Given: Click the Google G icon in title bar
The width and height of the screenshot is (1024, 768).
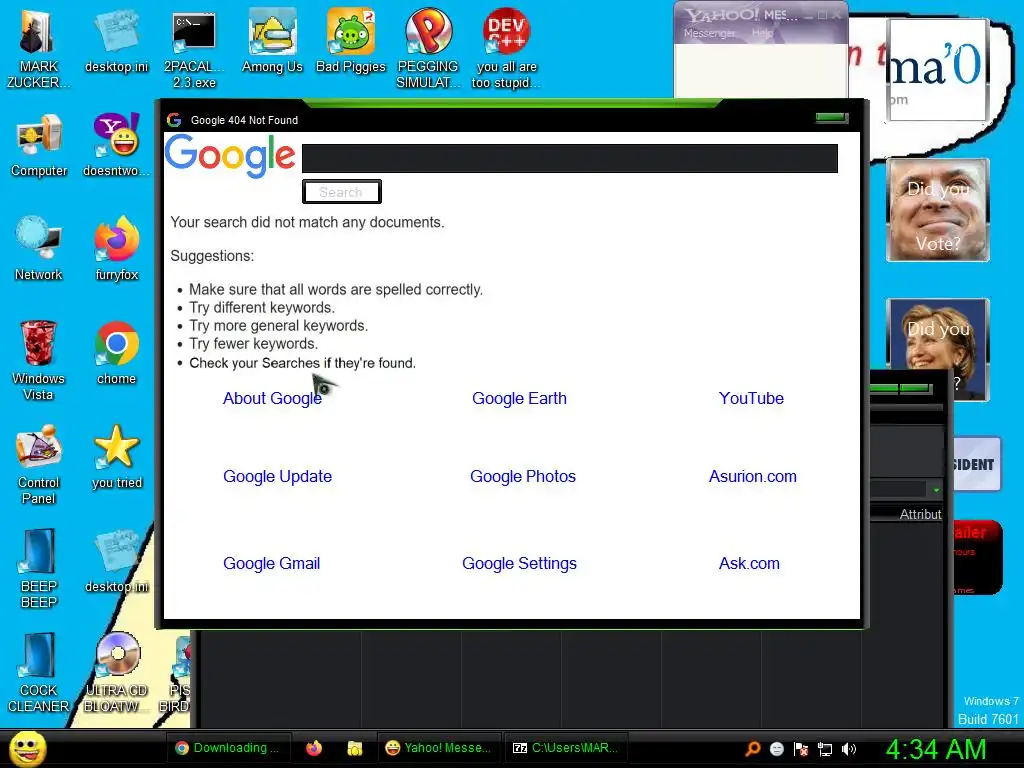Looking at the screenshot, I should coord(174,120).
